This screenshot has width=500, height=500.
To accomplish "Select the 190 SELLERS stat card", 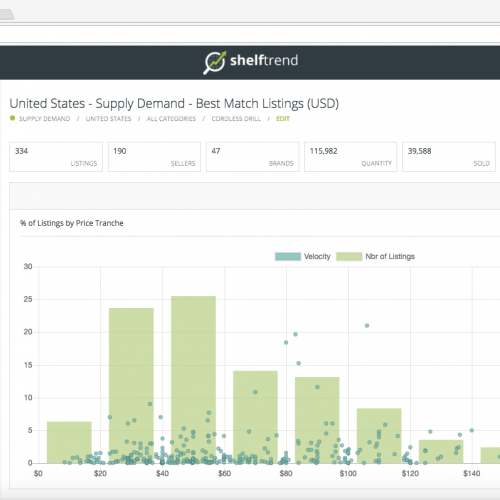I will click(x=154, y=157).
